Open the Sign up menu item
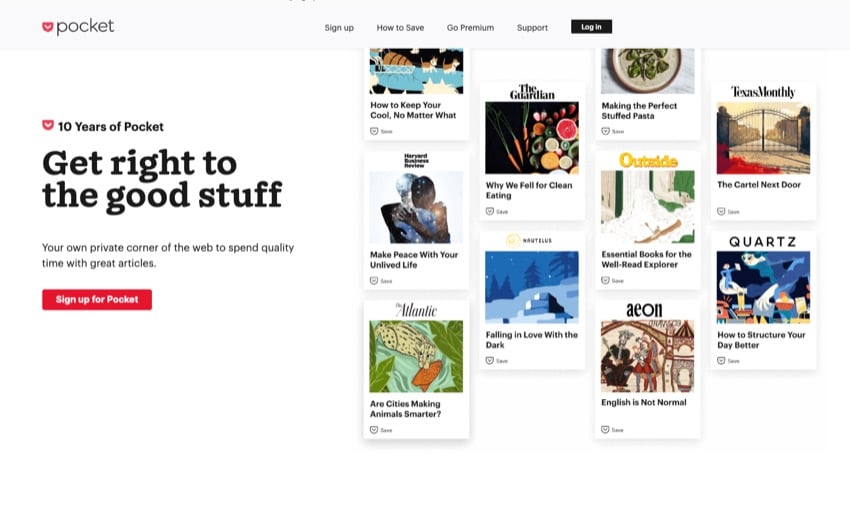850x521 pixels. click(x=339, y=28)
